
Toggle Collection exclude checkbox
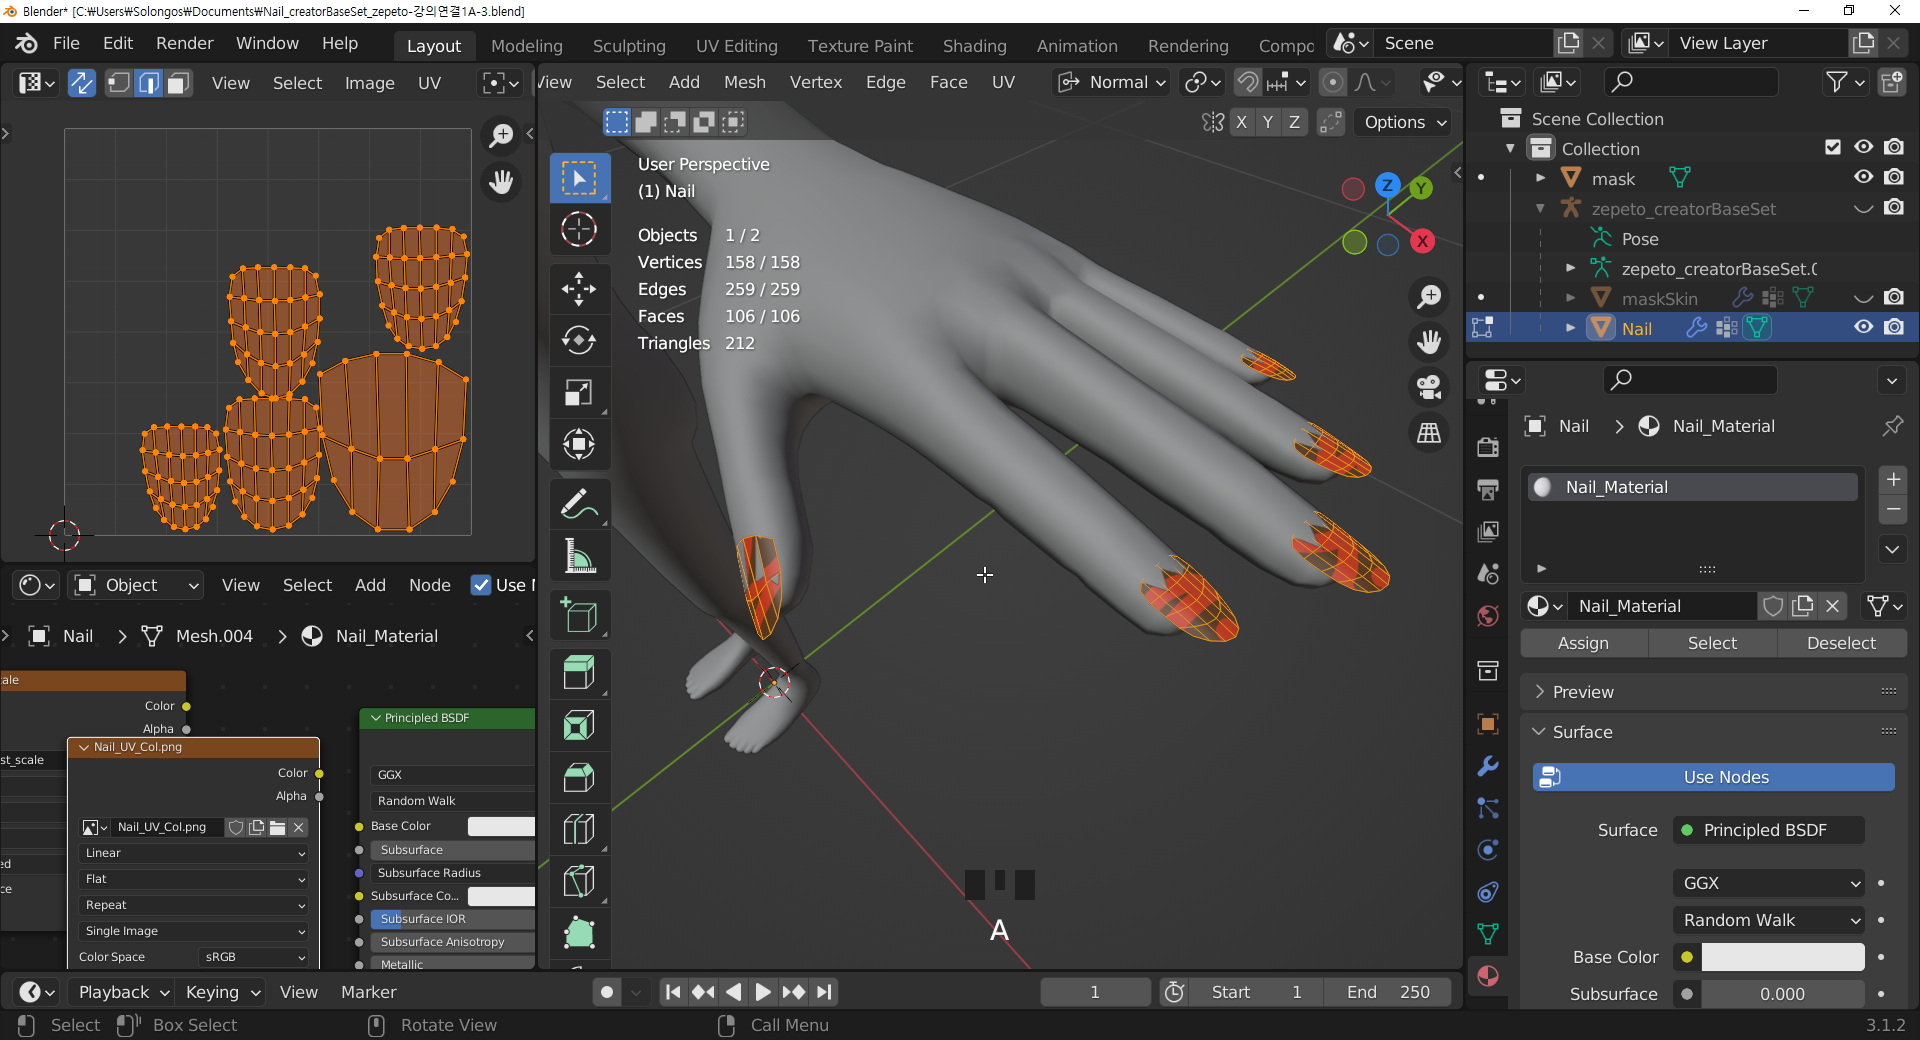[1832, 147]
